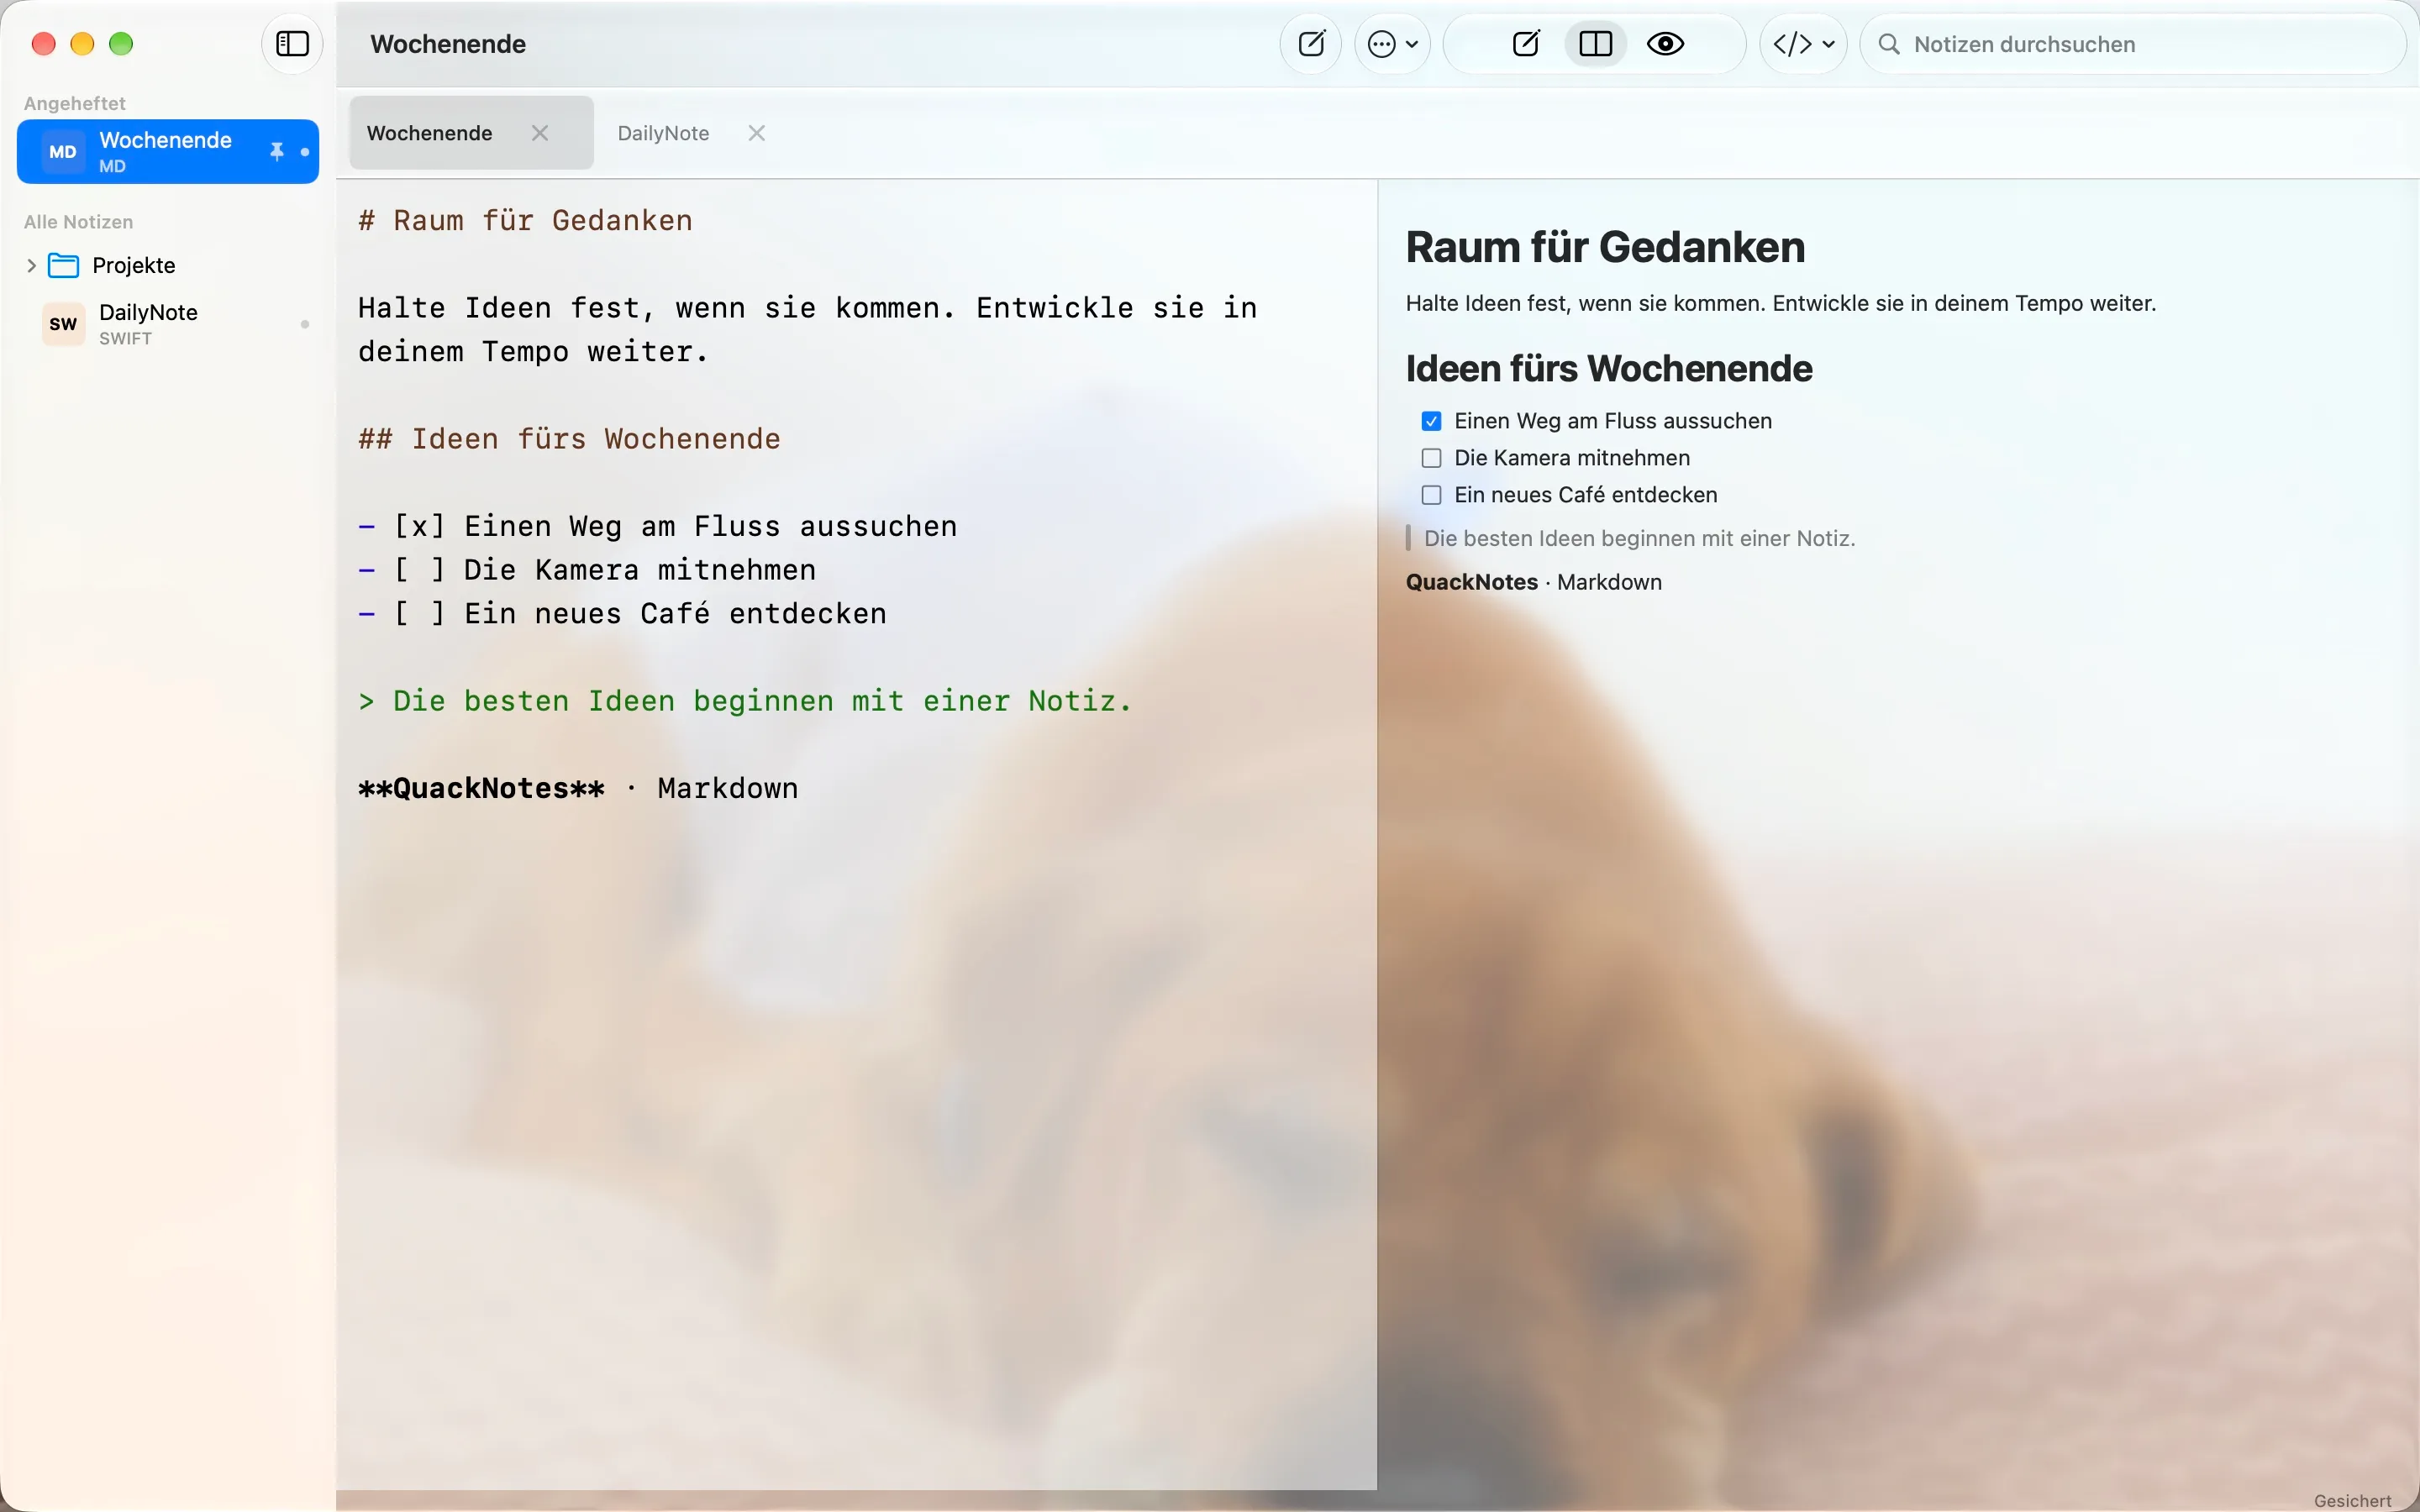This screenshot has width=2420, height=1512.
Task: Click the SW file type badge
Action: (x=63, y=324)
